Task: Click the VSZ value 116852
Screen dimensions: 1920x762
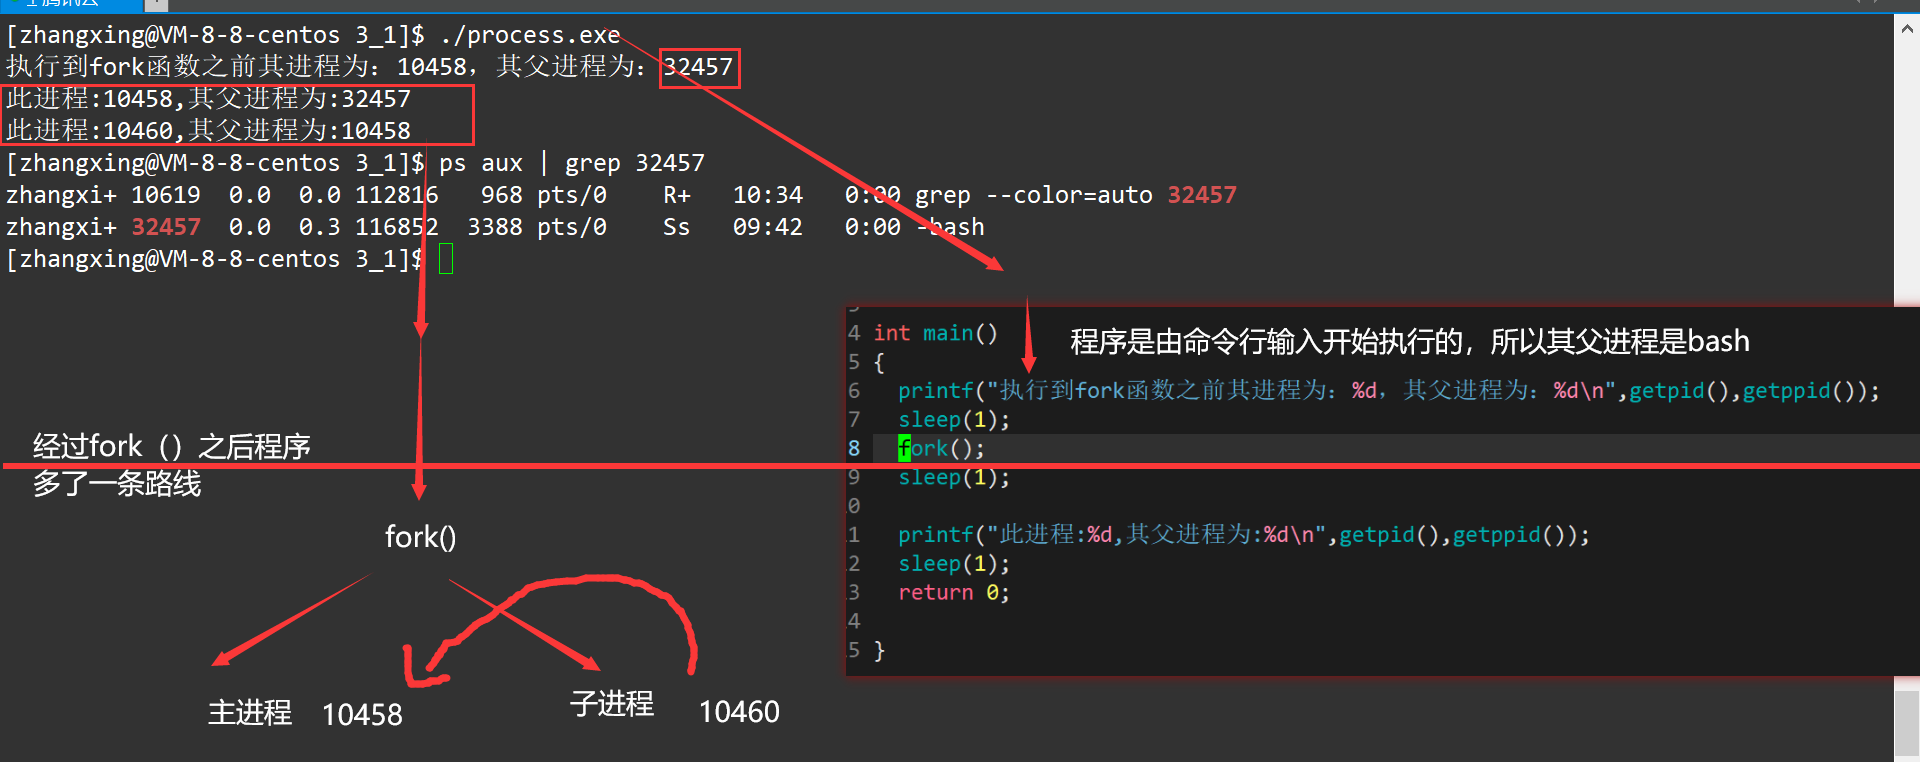Action: [x=397, y=227]
